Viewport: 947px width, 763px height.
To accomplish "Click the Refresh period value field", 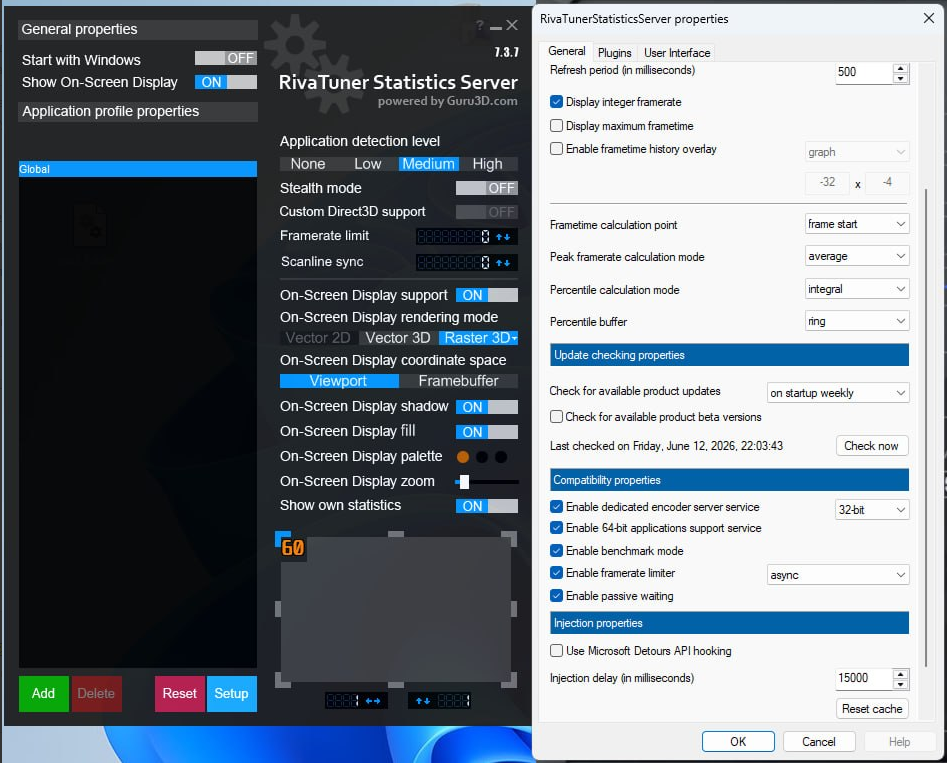I will 864,72.
